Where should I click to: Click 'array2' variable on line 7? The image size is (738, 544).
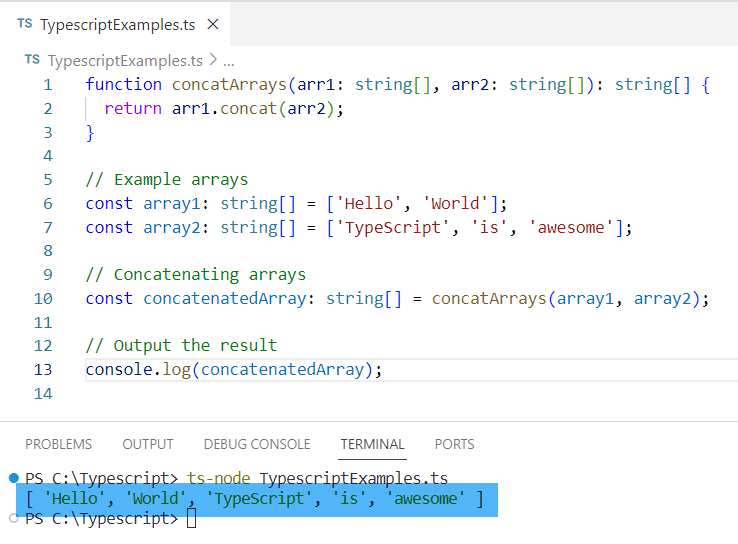[172, 228]
